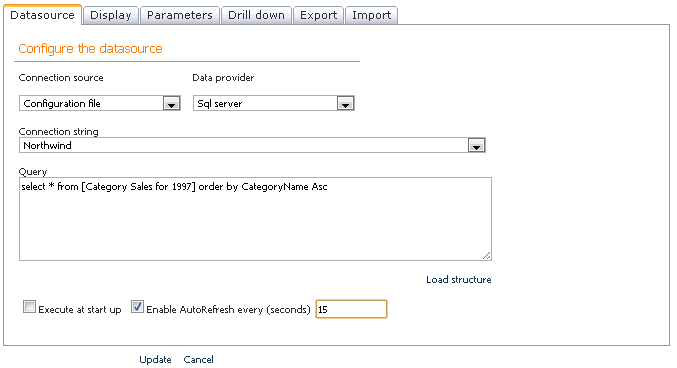Select the Export tab
The width and height of the screenshot is (677, 368).
pos(319,16)
